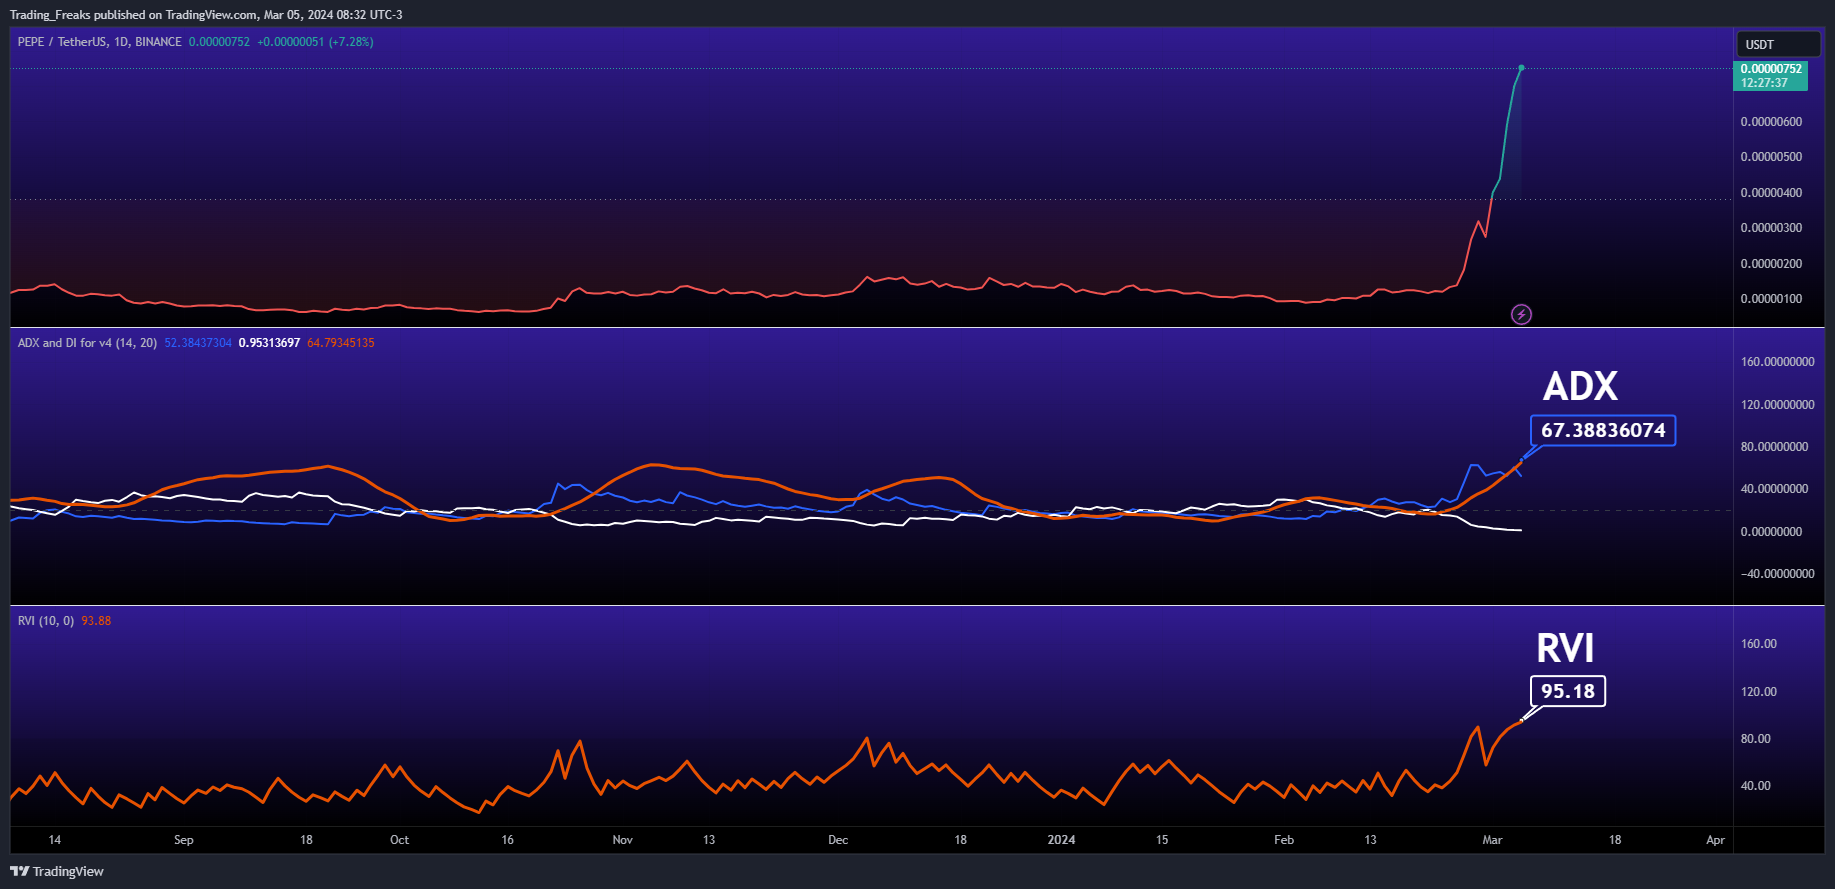Select the large ADX text annotation
The height and width of the screenshot is (889, 1835).
[1580, 387]
